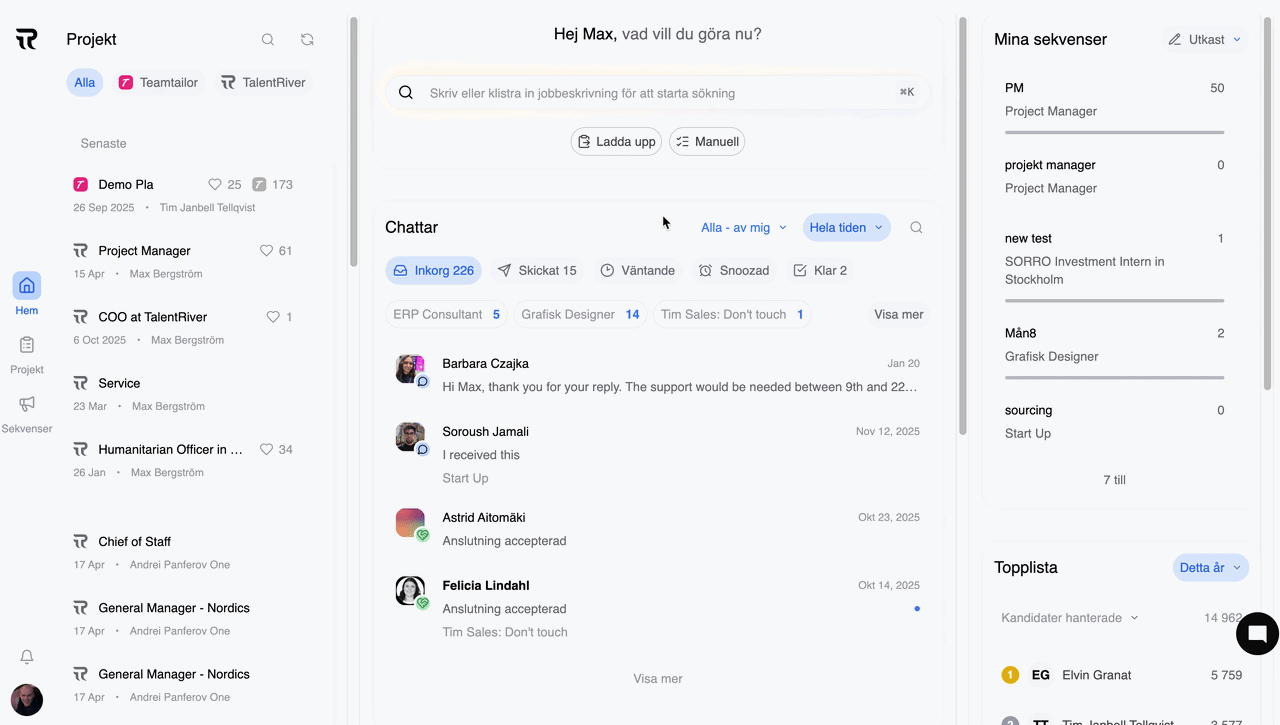Open Hela tiden time filter dropdown
Screen dimensions: 1280x725
click(847, 228)
